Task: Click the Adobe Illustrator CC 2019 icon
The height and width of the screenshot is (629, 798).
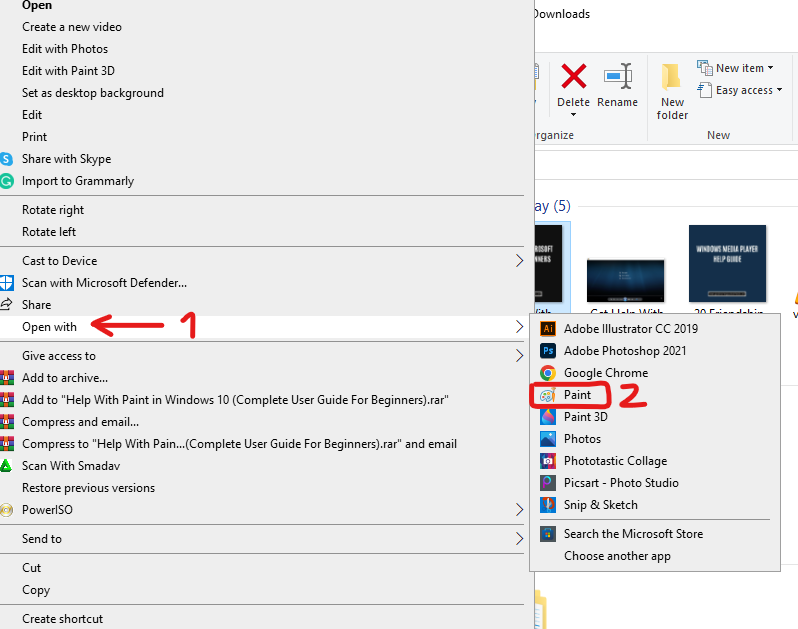Action: point(548,329)
